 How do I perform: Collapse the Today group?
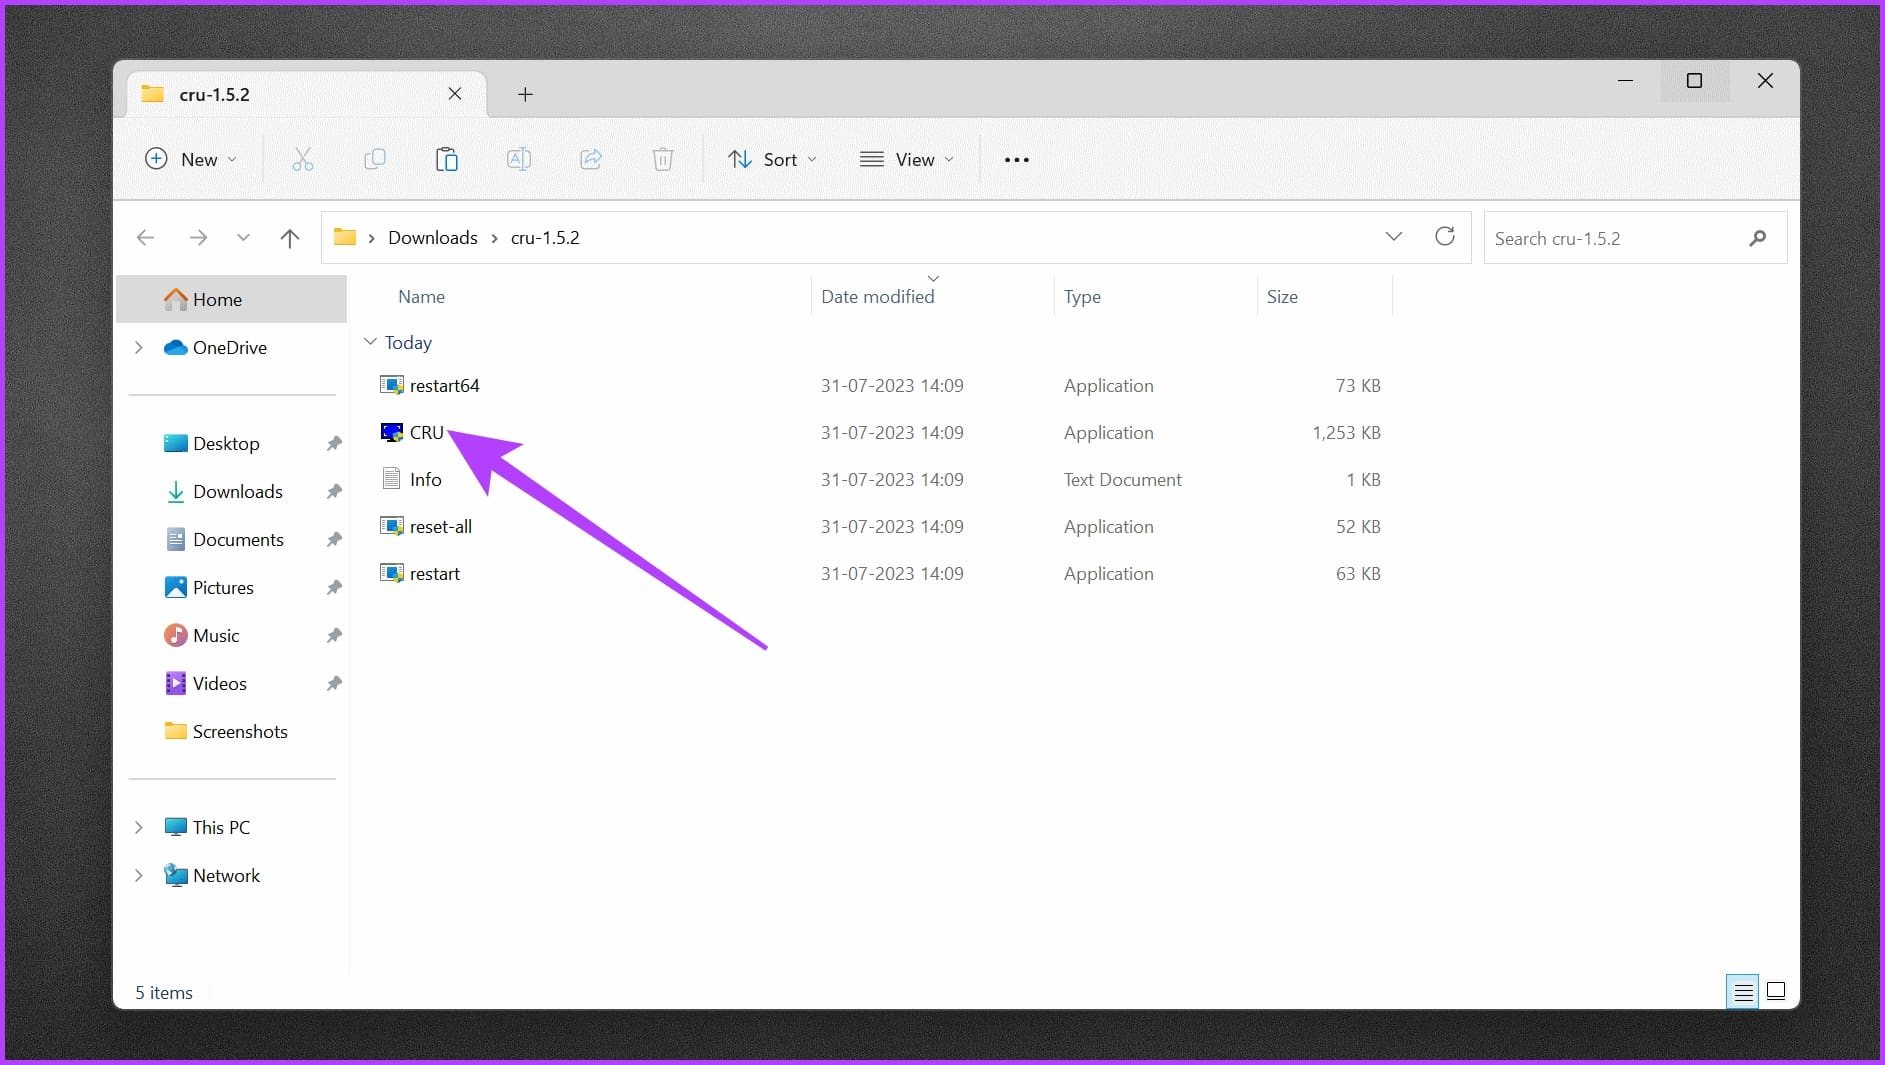pos(370,342)
